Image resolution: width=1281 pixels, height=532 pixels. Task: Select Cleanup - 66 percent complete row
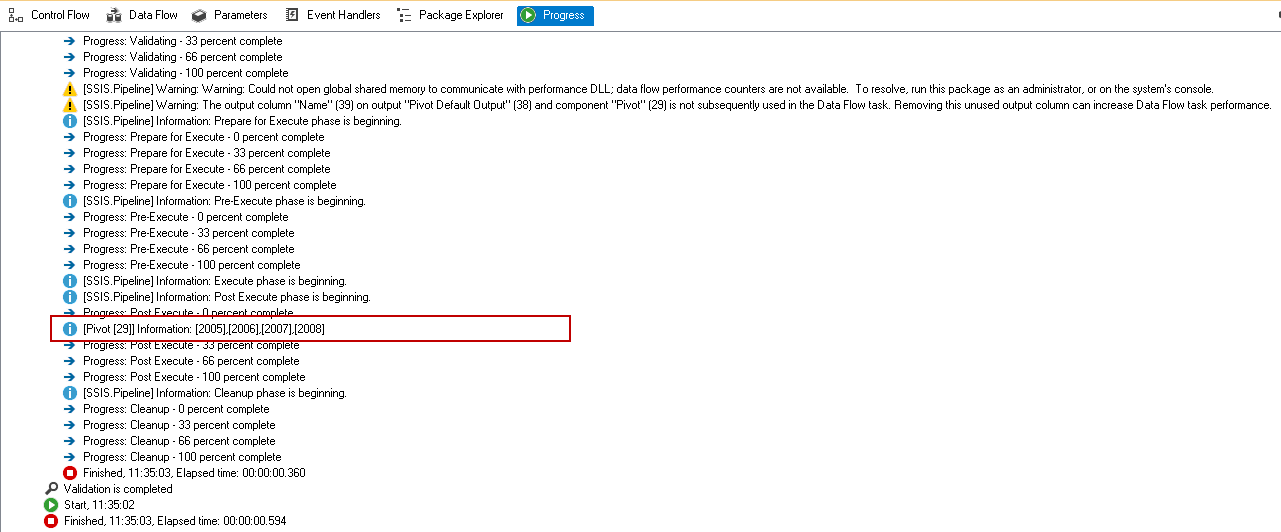tap(179, 441)
